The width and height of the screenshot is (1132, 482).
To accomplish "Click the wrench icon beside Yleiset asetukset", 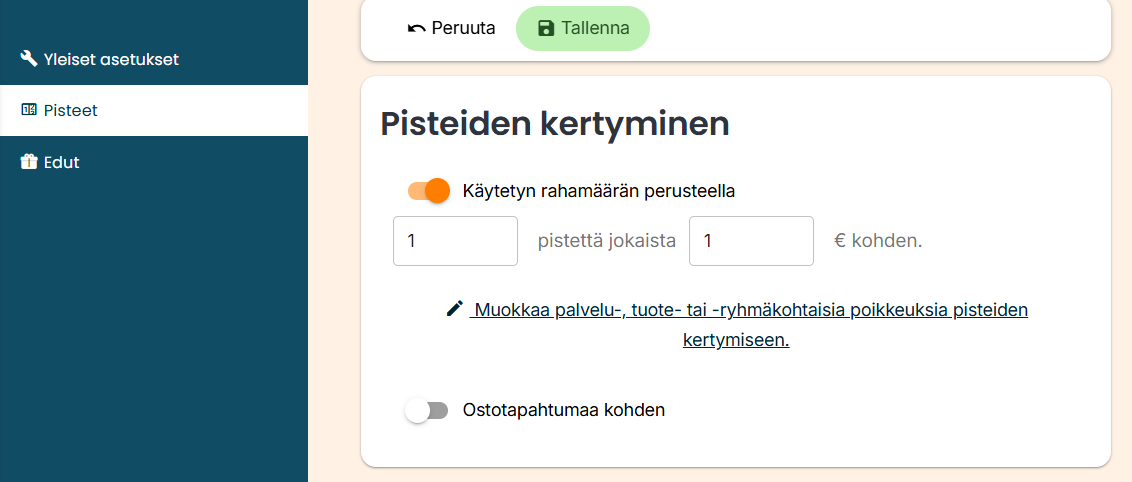I will (29, 59).
